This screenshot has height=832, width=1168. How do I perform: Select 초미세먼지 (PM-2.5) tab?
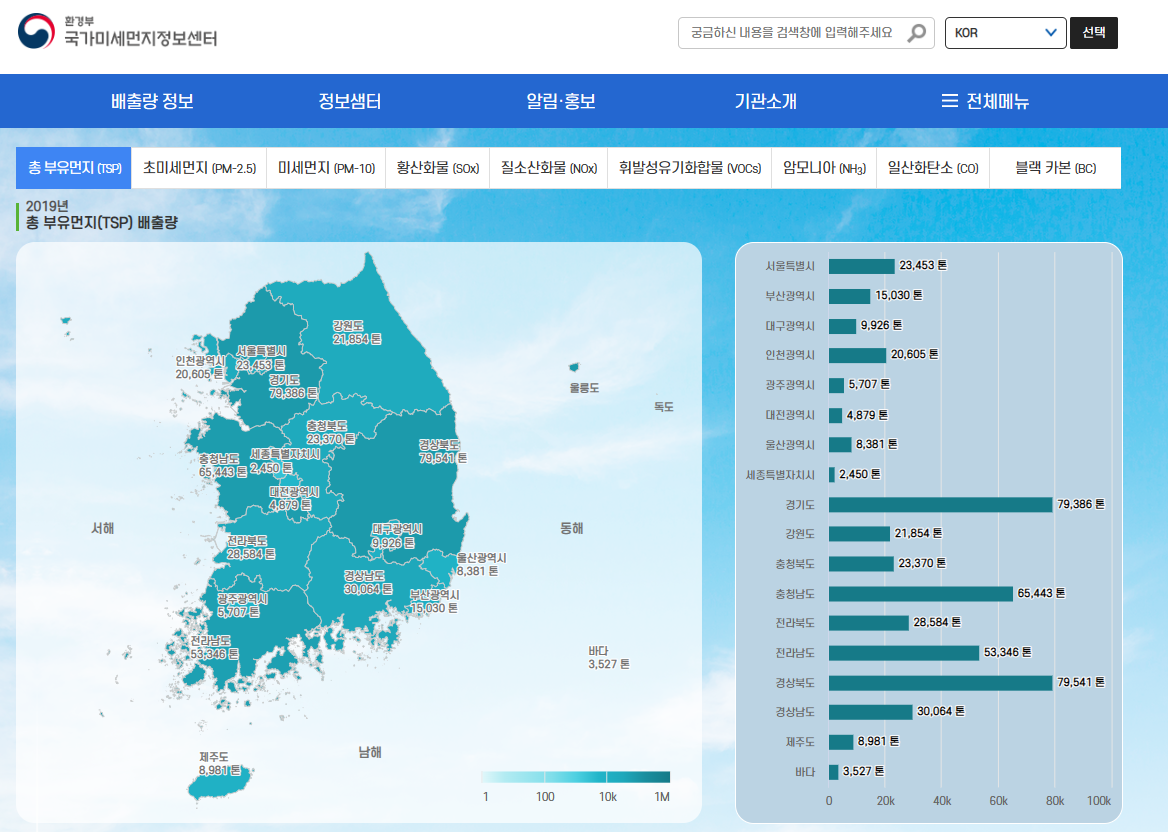[x=198, y=168]
